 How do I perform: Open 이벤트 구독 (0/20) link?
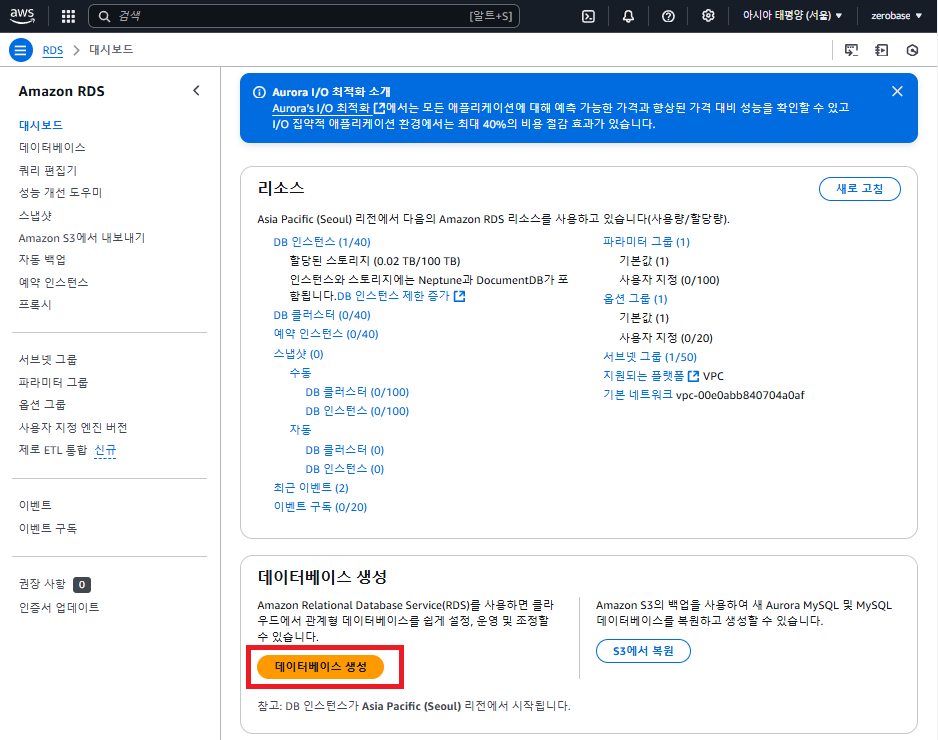tap(320, 507)
